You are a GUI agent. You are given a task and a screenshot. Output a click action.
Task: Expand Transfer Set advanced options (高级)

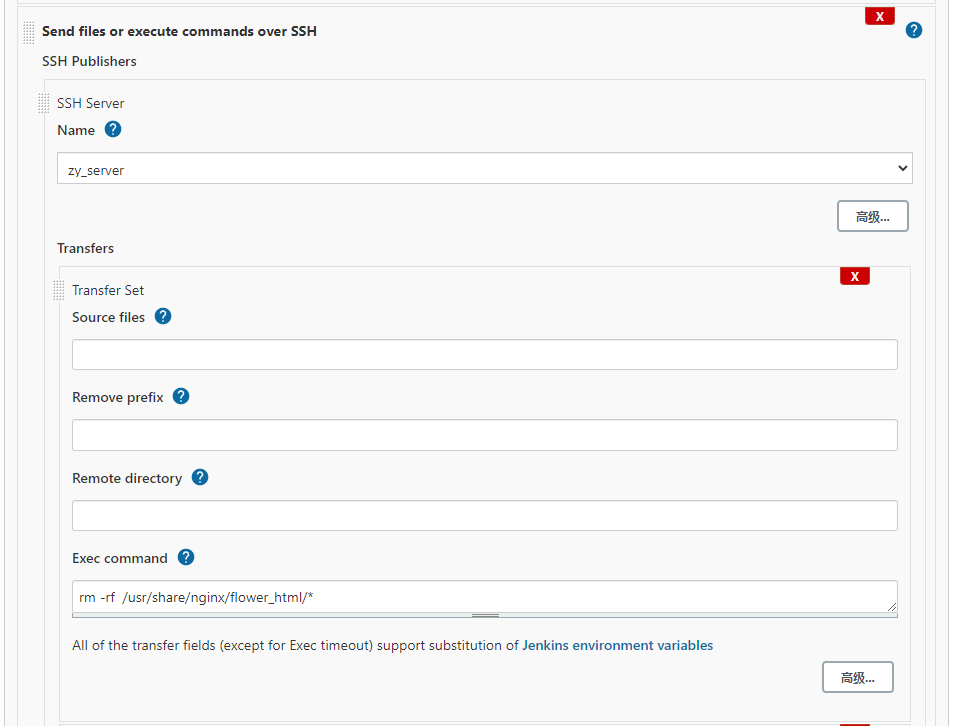point(857,677)
